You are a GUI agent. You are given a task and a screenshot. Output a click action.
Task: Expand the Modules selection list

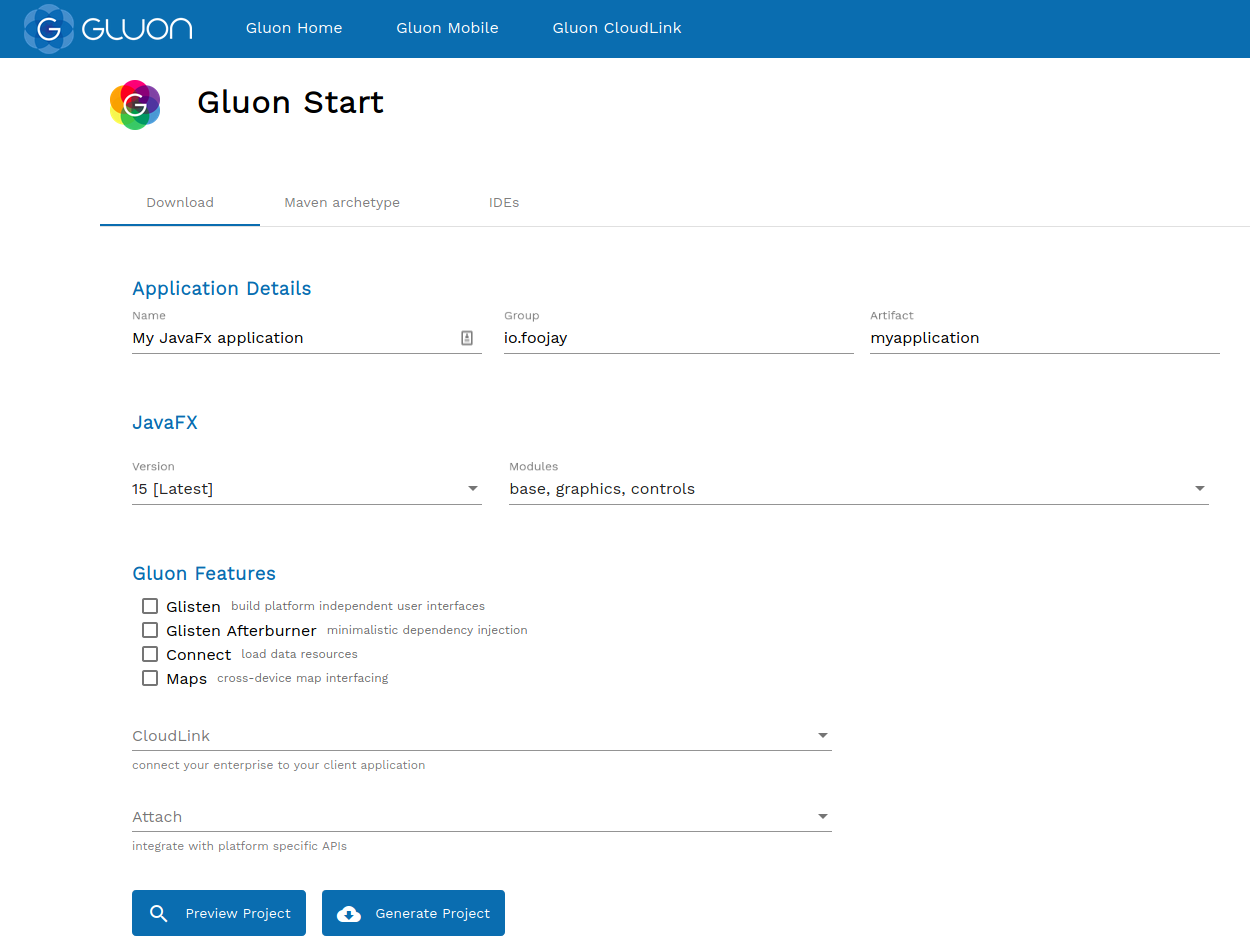(x=1199, y=488)
